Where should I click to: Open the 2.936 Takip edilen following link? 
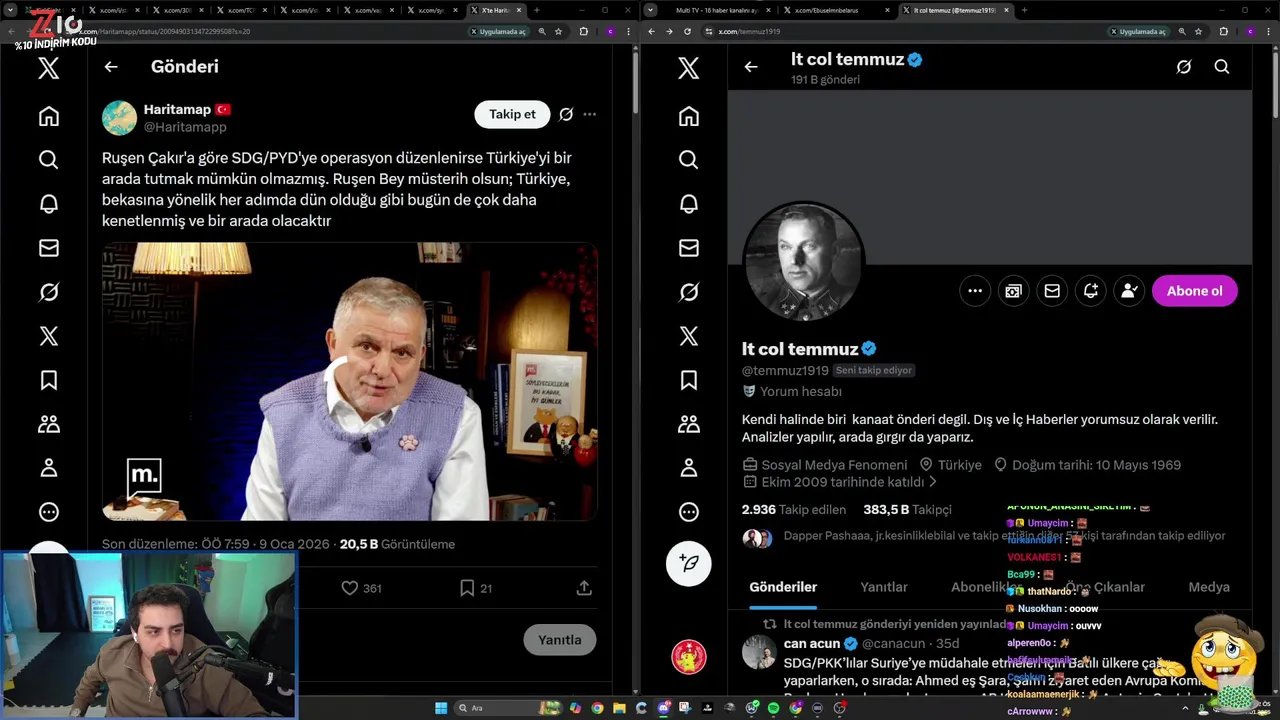[793, 510]
